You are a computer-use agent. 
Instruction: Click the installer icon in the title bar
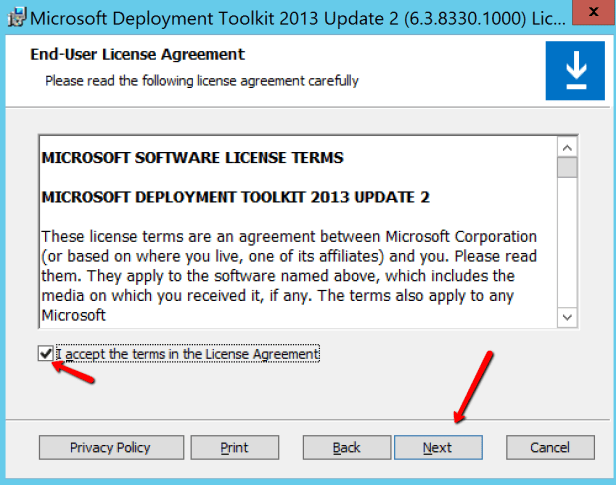(x=14, y=17)
